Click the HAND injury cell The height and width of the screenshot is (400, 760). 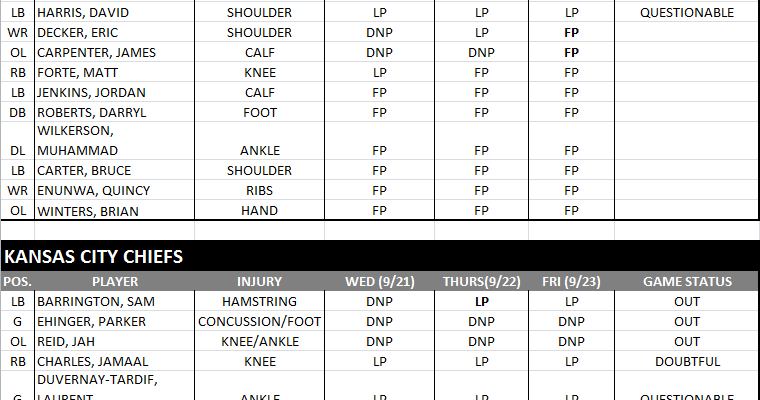point(259,211)
